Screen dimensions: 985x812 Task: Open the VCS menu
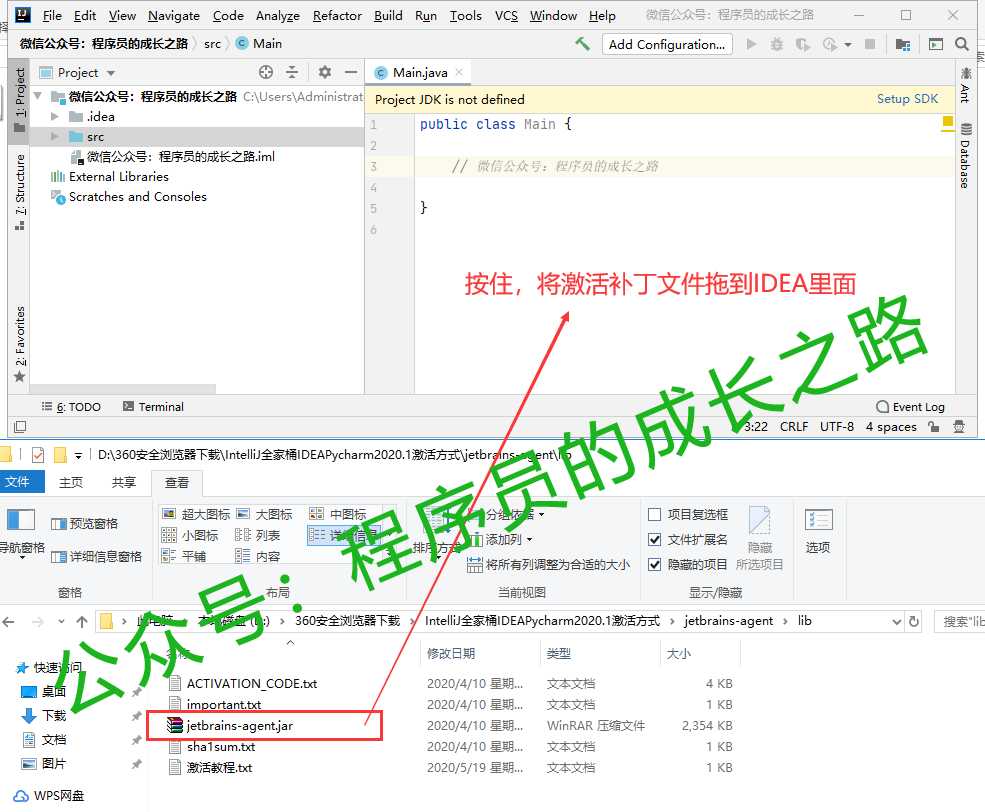pyautogui.click(x=506, y=16)
